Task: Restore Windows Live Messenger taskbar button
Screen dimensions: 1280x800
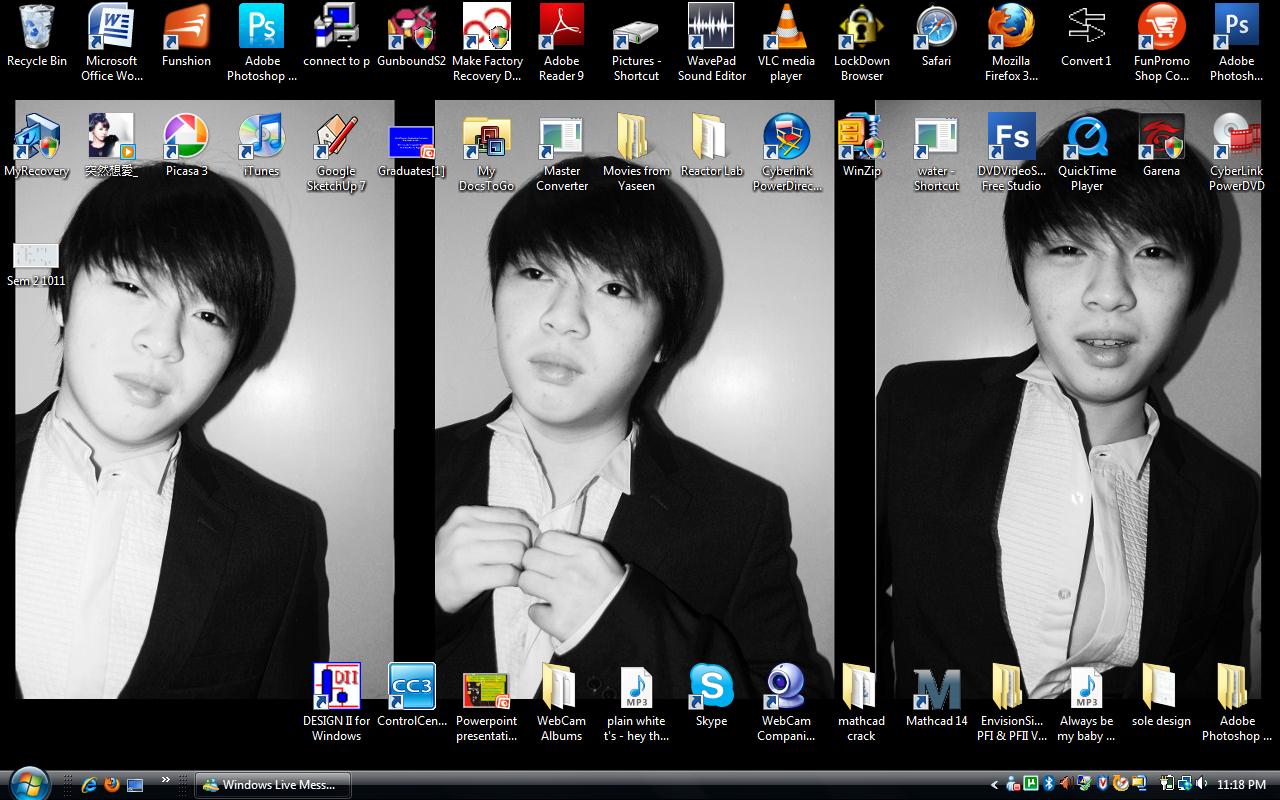Action: (x=271, y=785)
